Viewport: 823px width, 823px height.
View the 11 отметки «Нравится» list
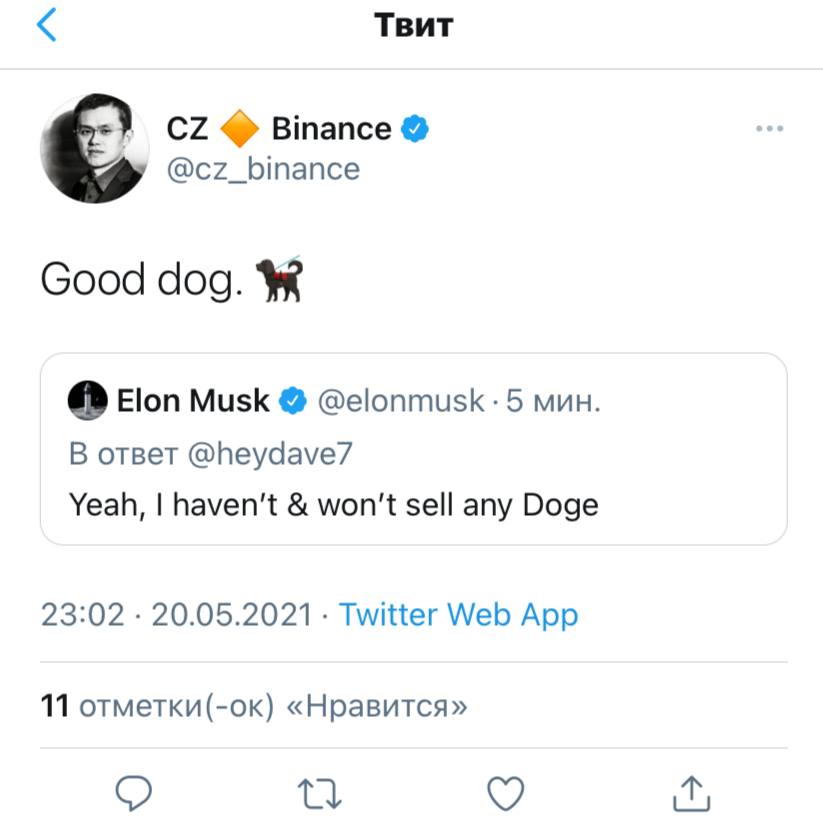coord(254,705)
